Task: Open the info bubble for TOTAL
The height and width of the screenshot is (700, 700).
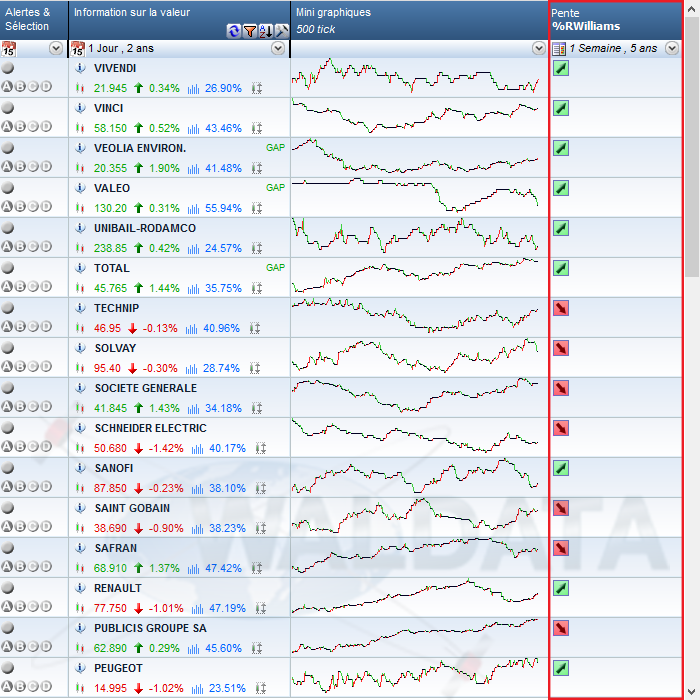Action: (80, 268)
